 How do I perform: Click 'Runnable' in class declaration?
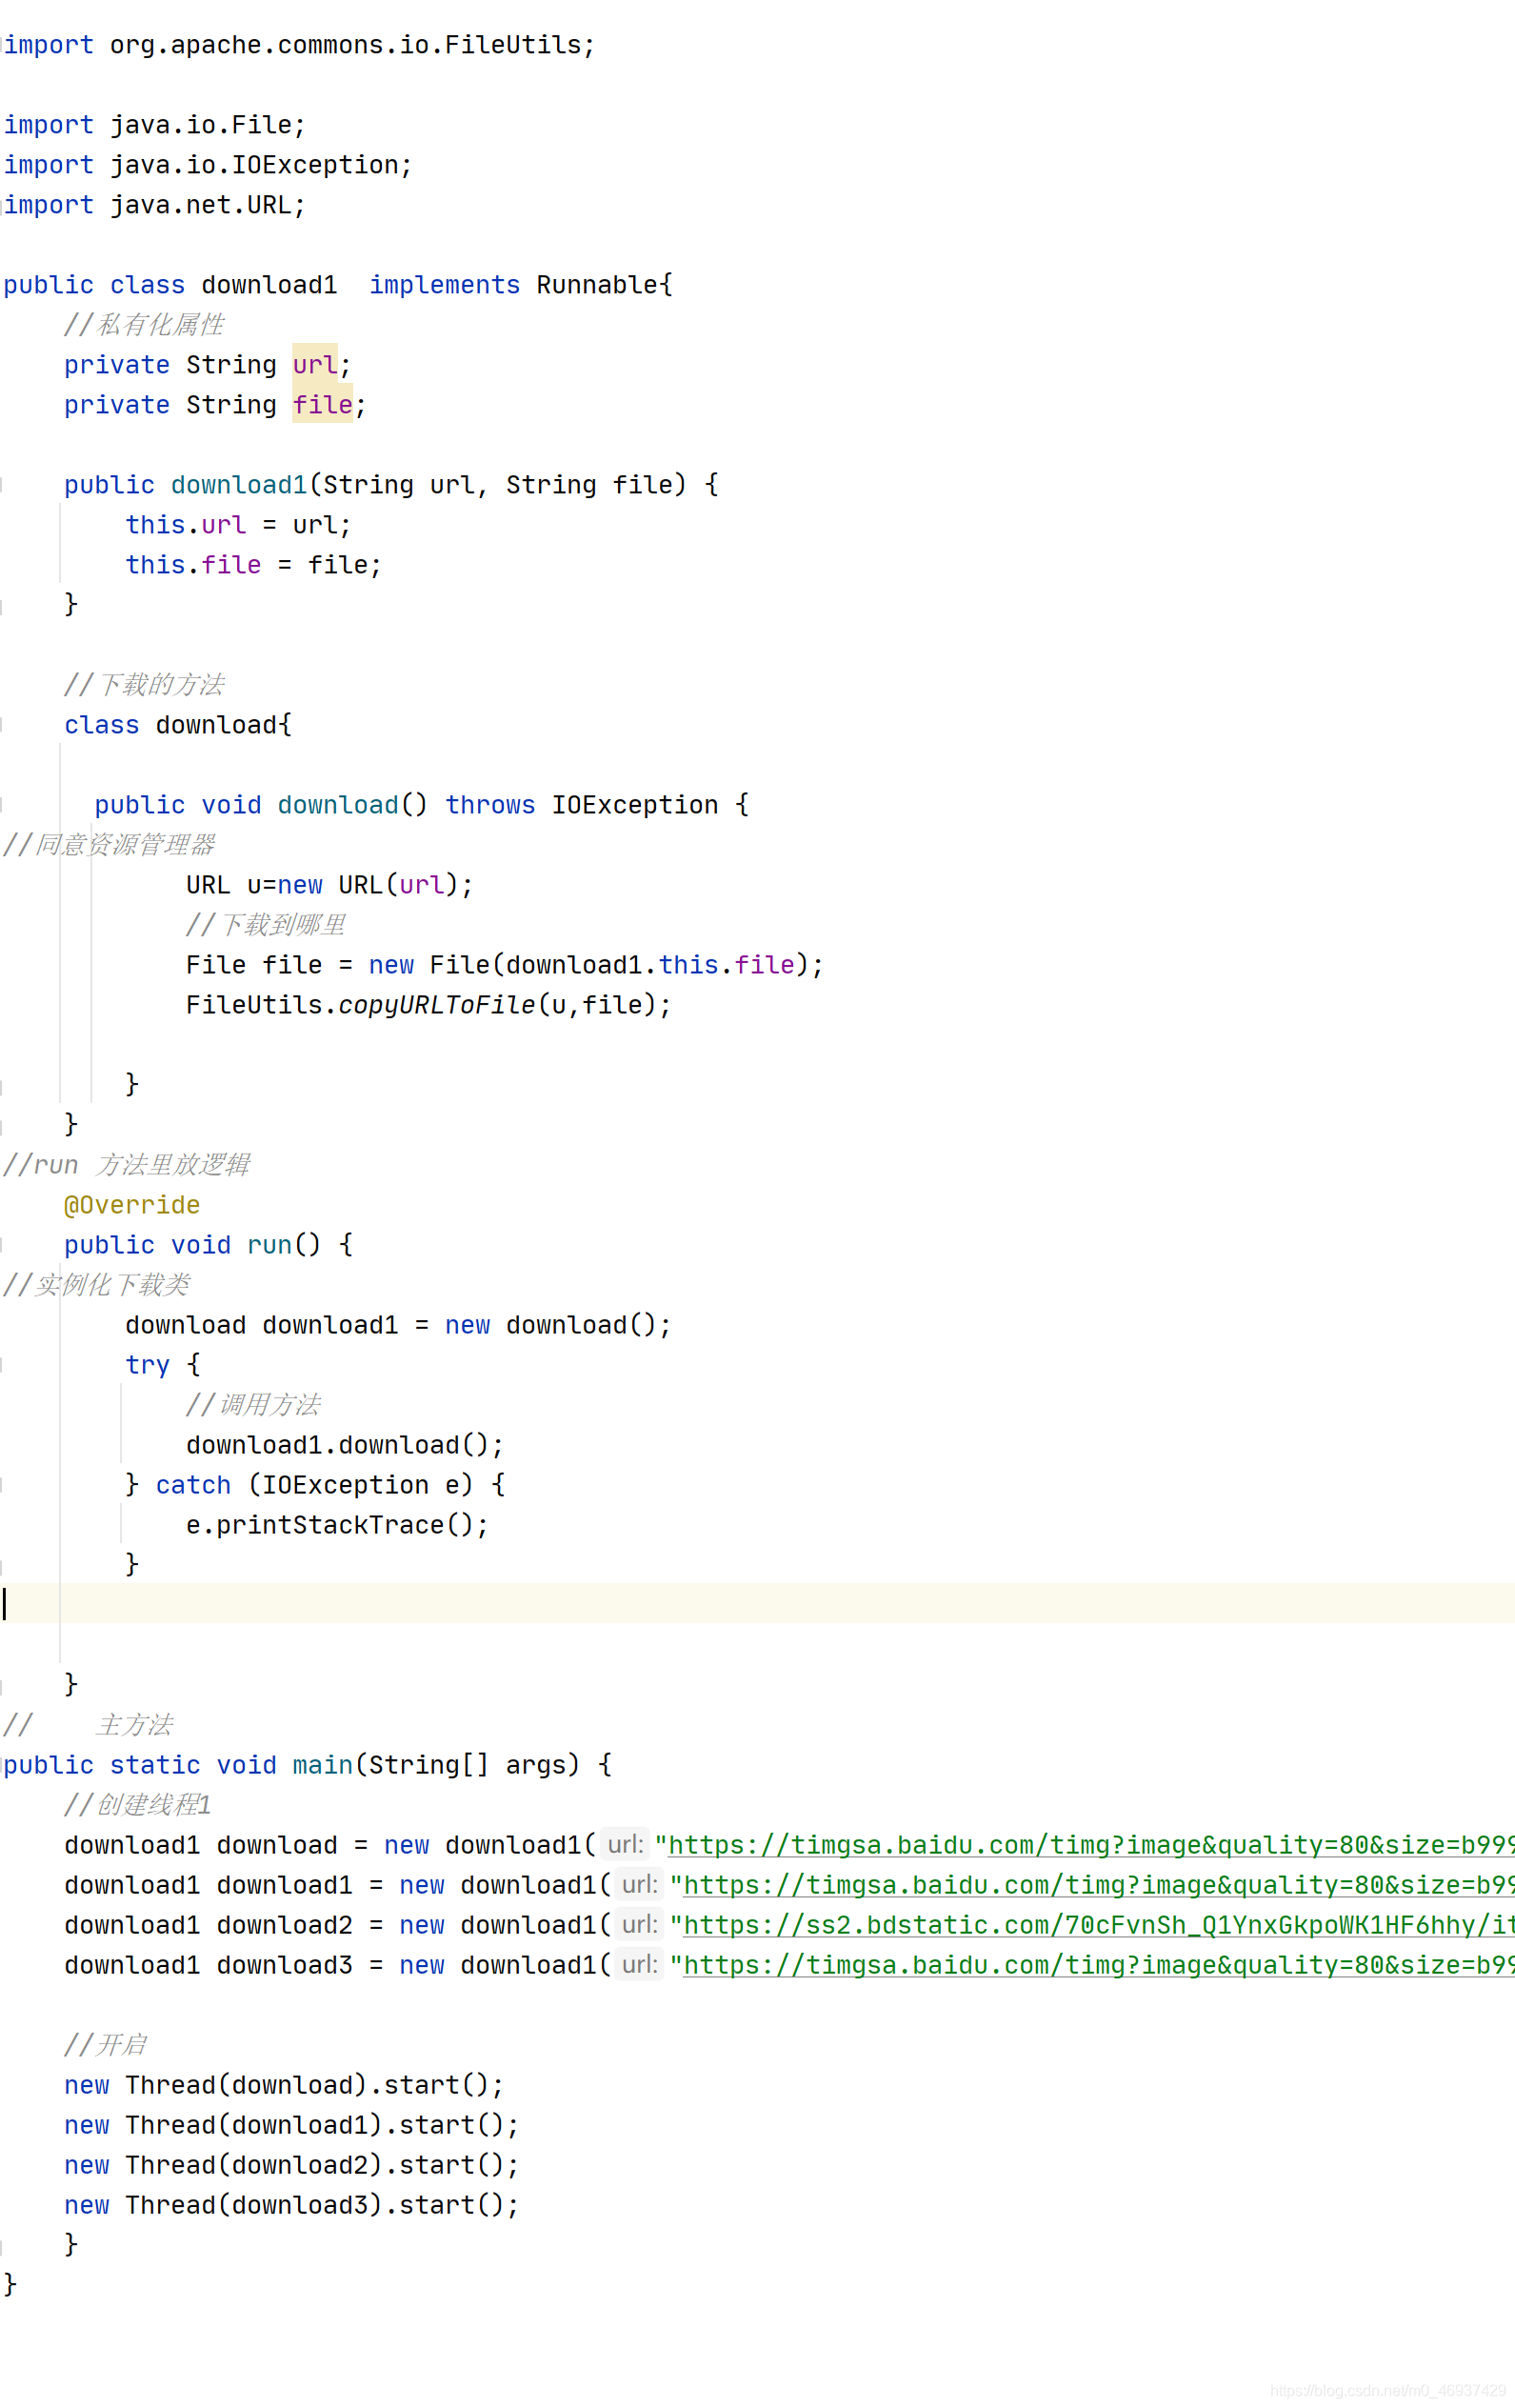coord(598,285)
